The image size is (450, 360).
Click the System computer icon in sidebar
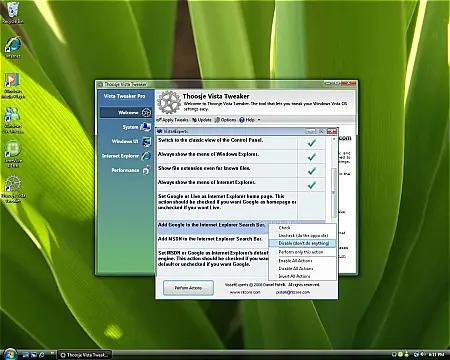click(x=146, y=127)
